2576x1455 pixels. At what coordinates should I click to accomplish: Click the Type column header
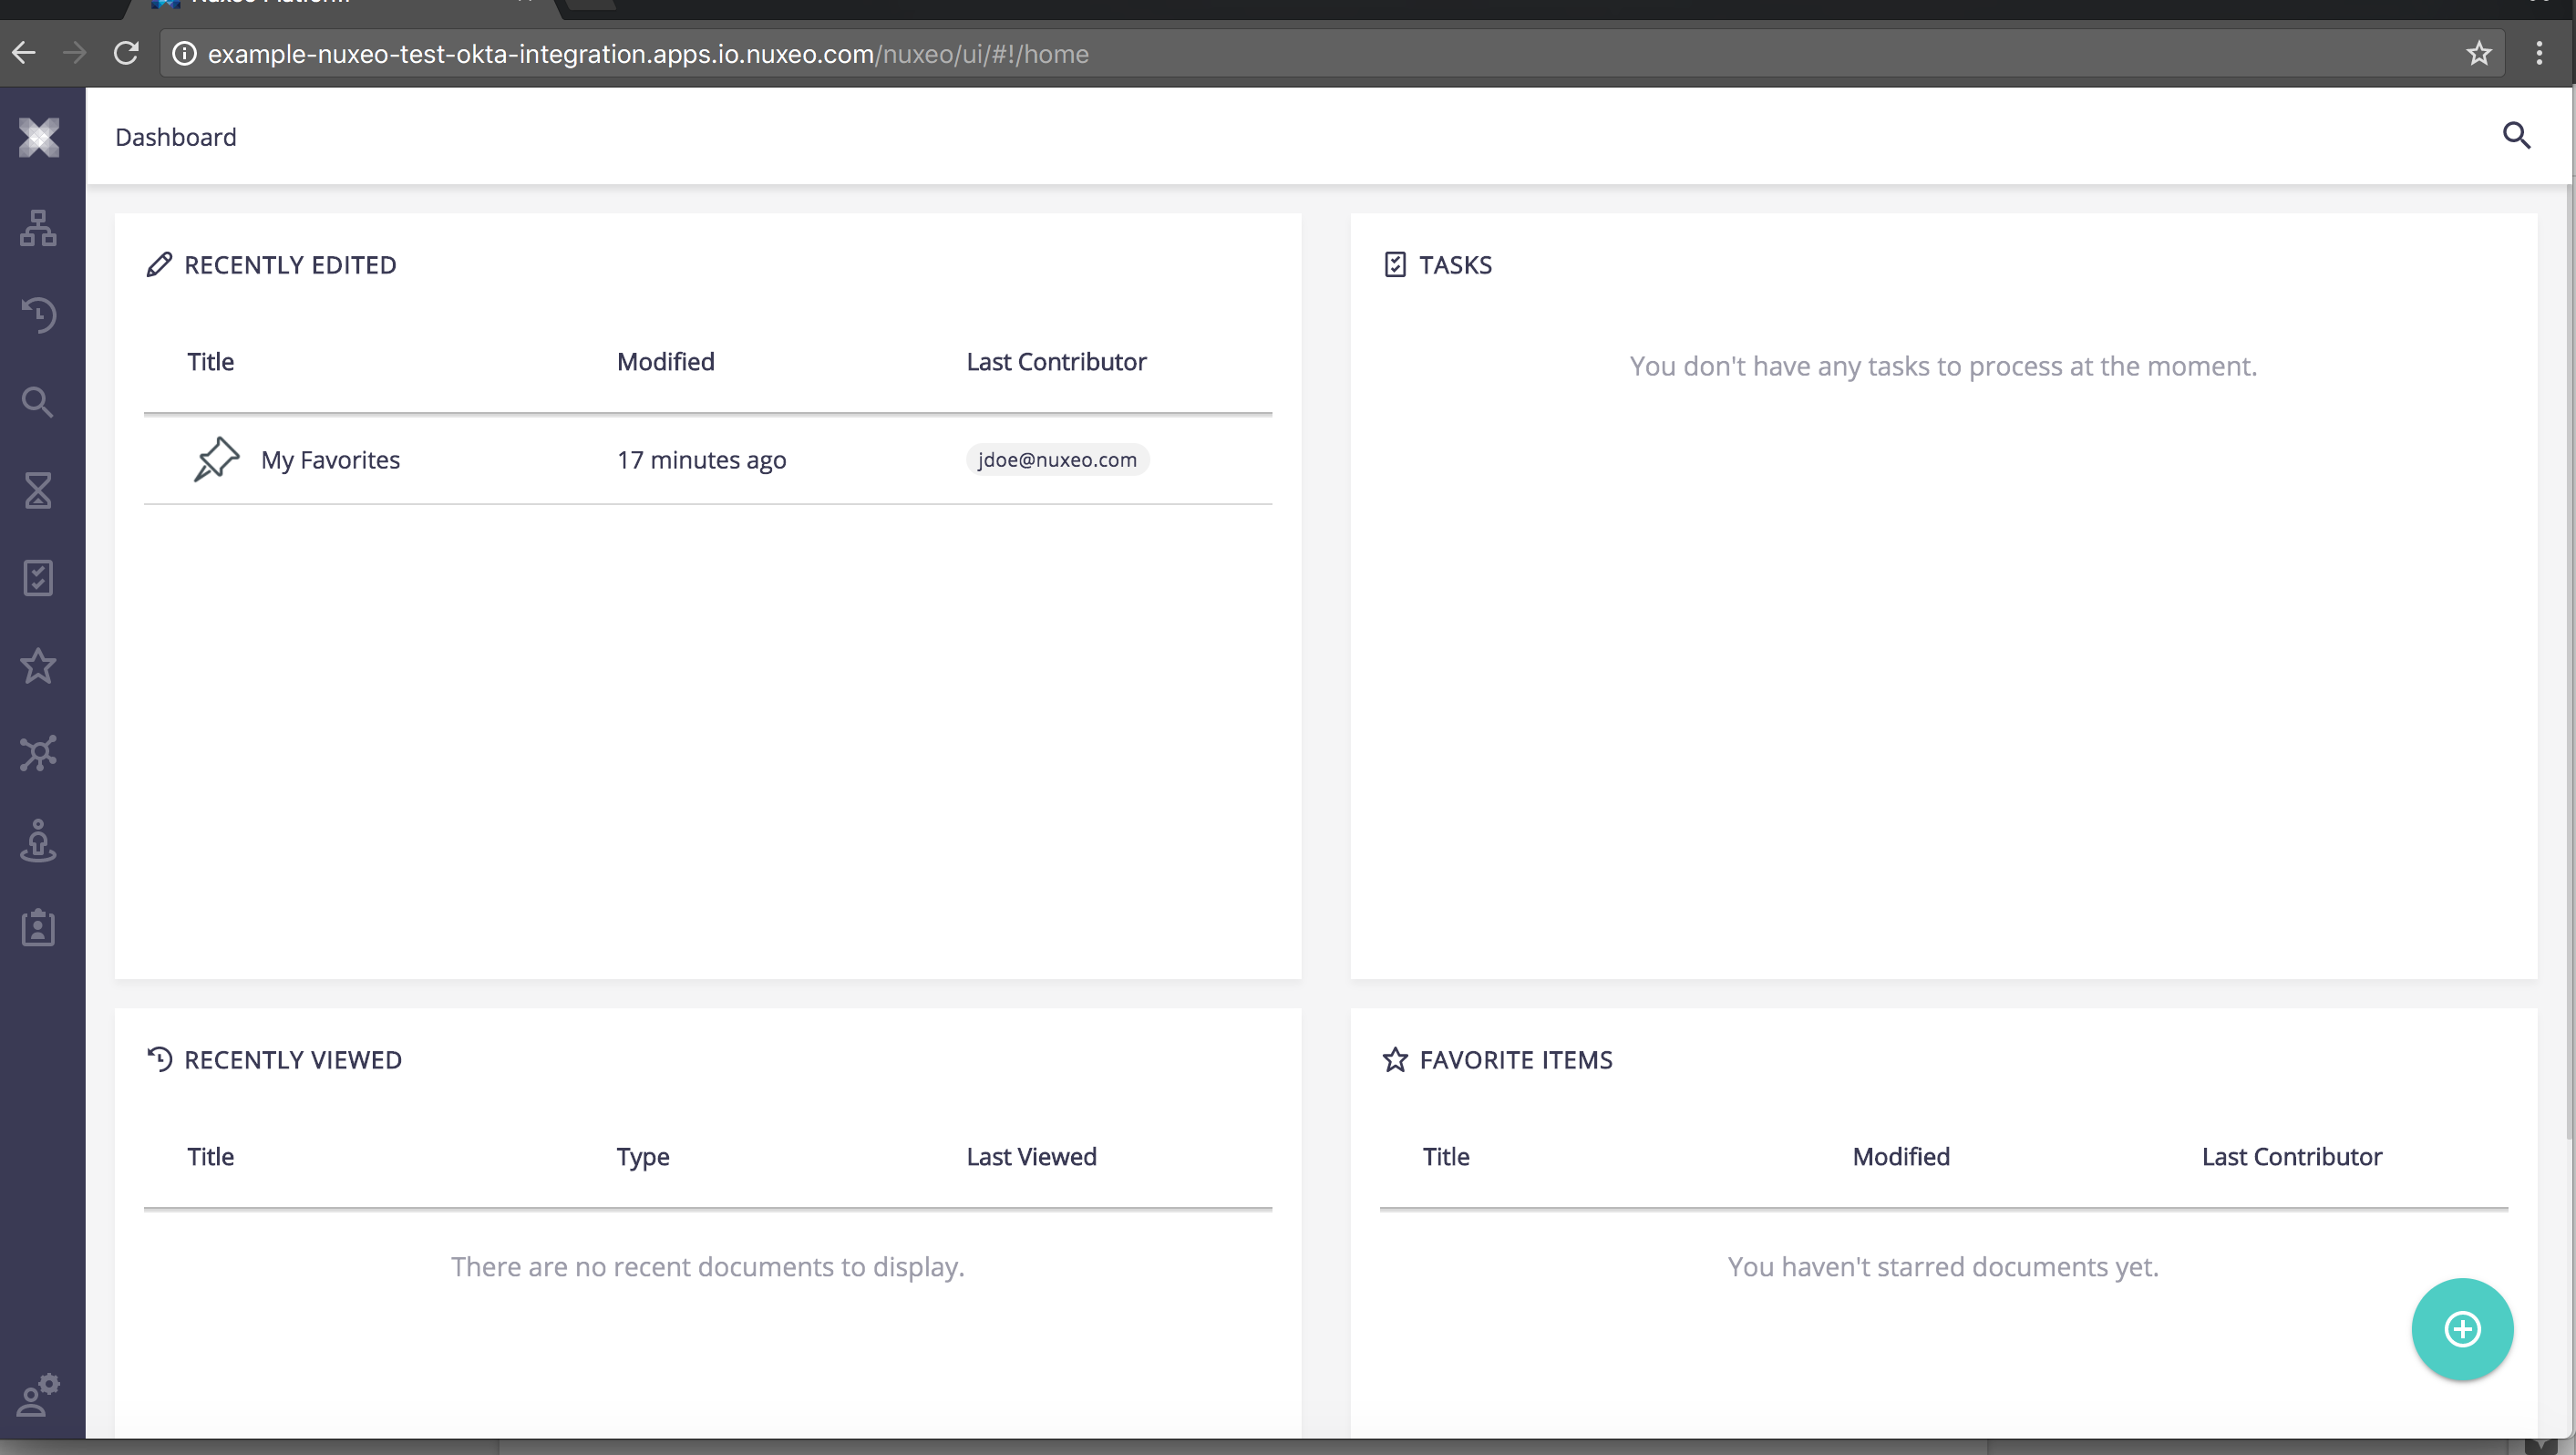(x=642, y=1157)
